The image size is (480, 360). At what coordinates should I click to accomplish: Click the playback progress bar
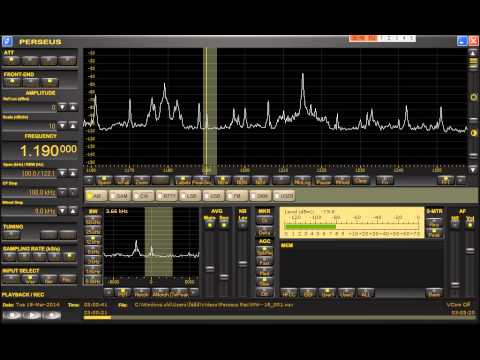pyautogui.click(x=279, y=318)
